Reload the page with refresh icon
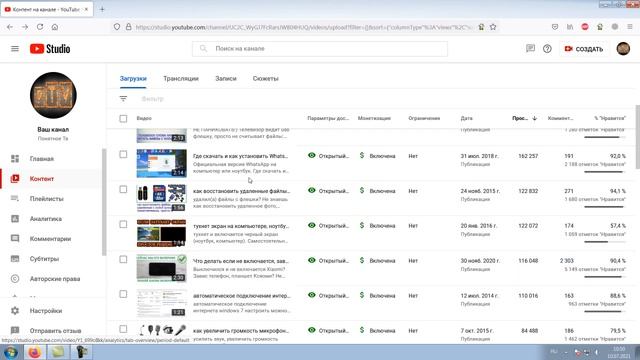This screenshot has height=360, width=640. [x=40, y=27]
